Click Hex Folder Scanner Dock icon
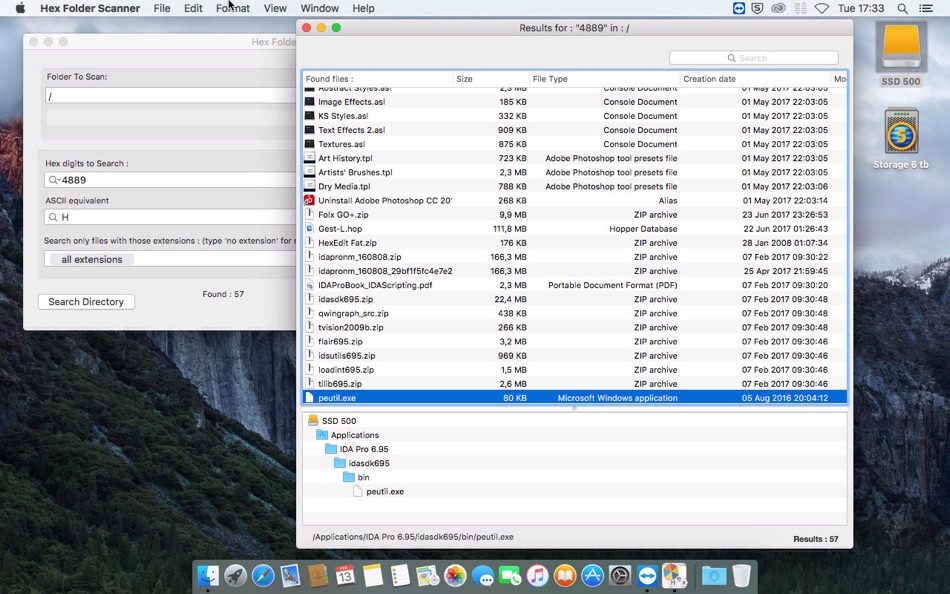 tap(674, 575)
